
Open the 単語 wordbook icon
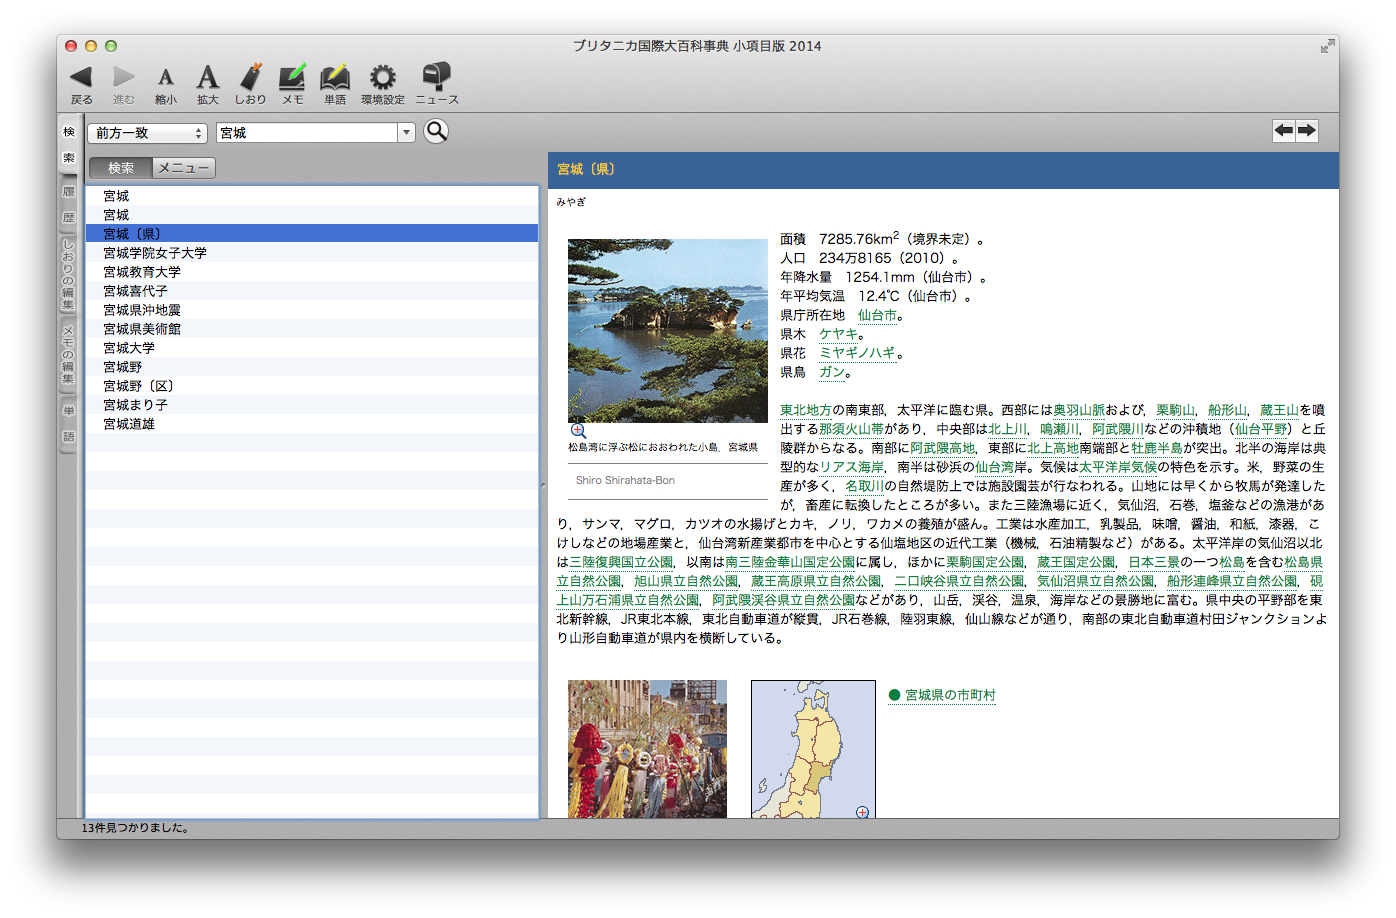click(x=335, y=78)
